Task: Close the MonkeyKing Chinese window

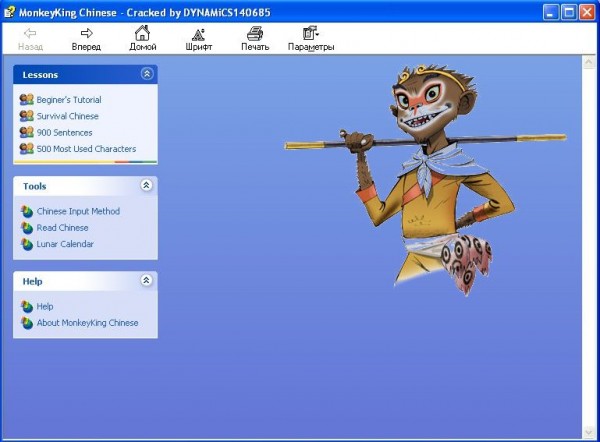Action: tap(587, 13)
